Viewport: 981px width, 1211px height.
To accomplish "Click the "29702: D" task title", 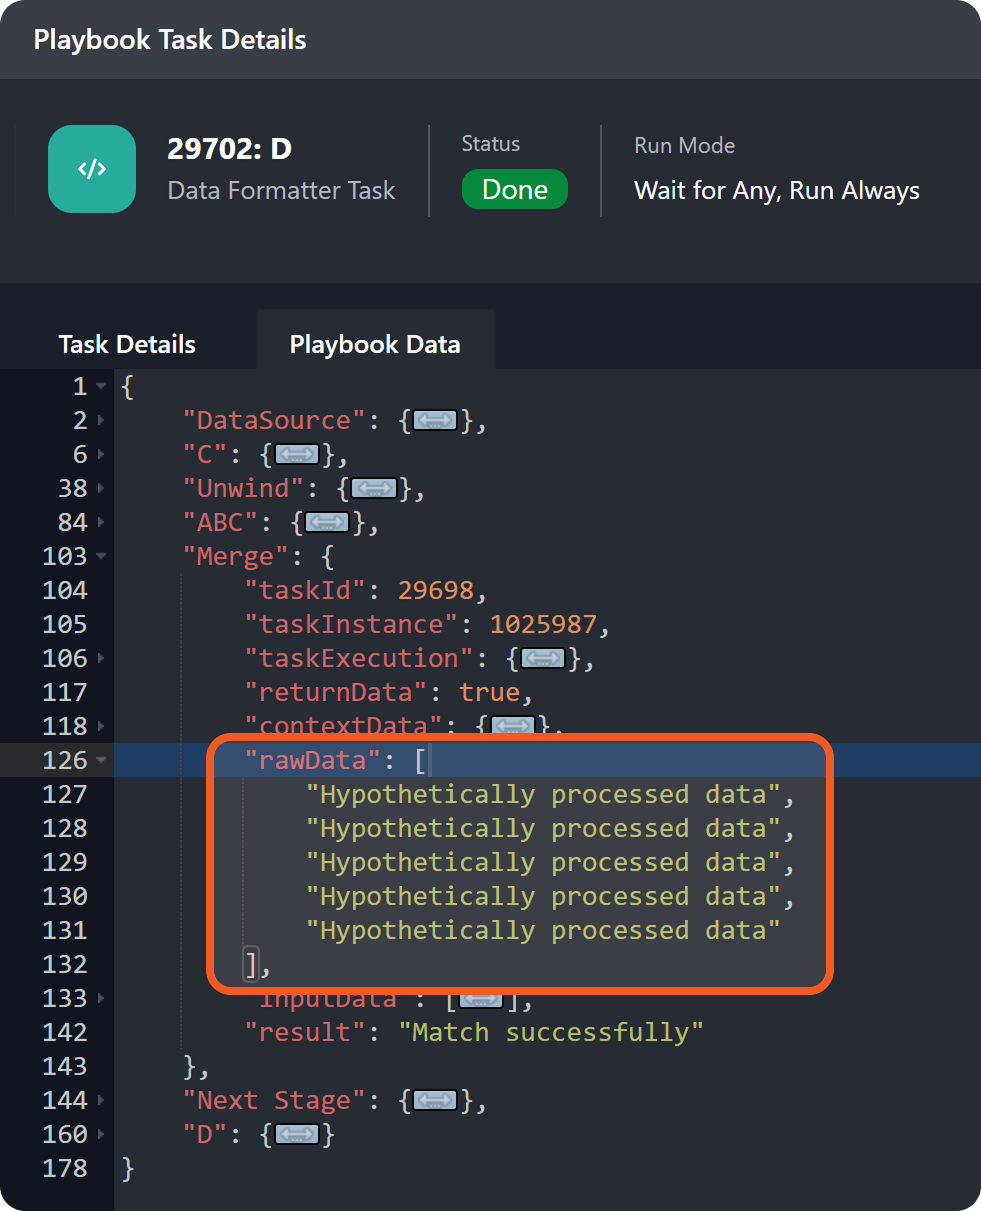I will click(229, 149).
